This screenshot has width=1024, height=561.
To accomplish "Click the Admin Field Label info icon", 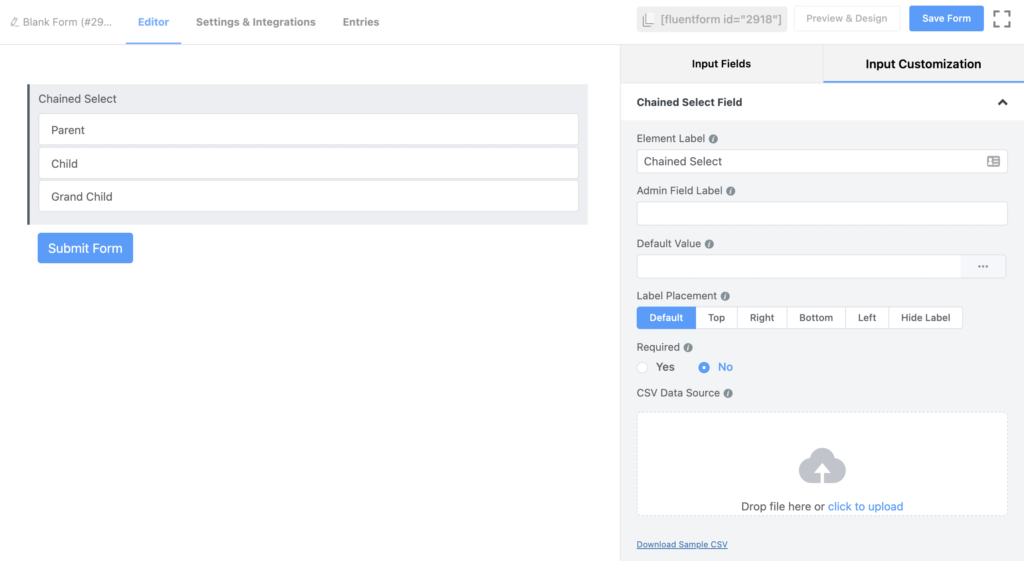I will (731, 191).
